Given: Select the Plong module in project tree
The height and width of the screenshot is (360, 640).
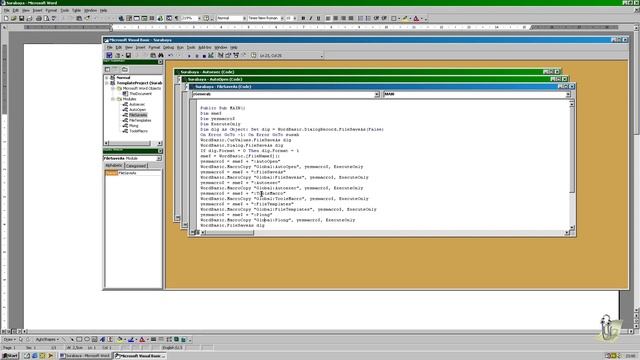Looking at the screenshot, I should pos(133,126).
